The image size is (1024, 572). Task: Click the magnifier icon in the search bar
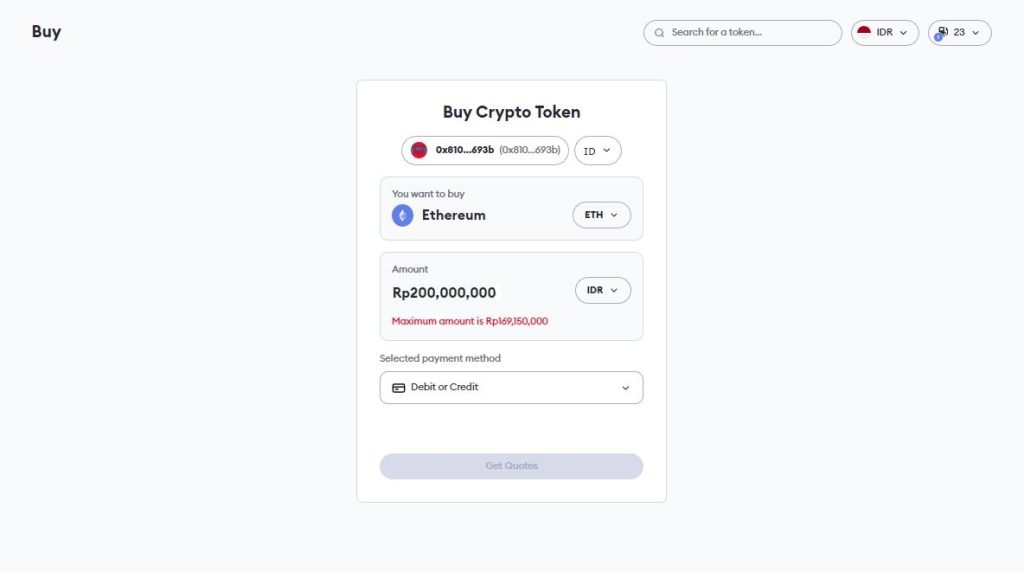point(659,33)
